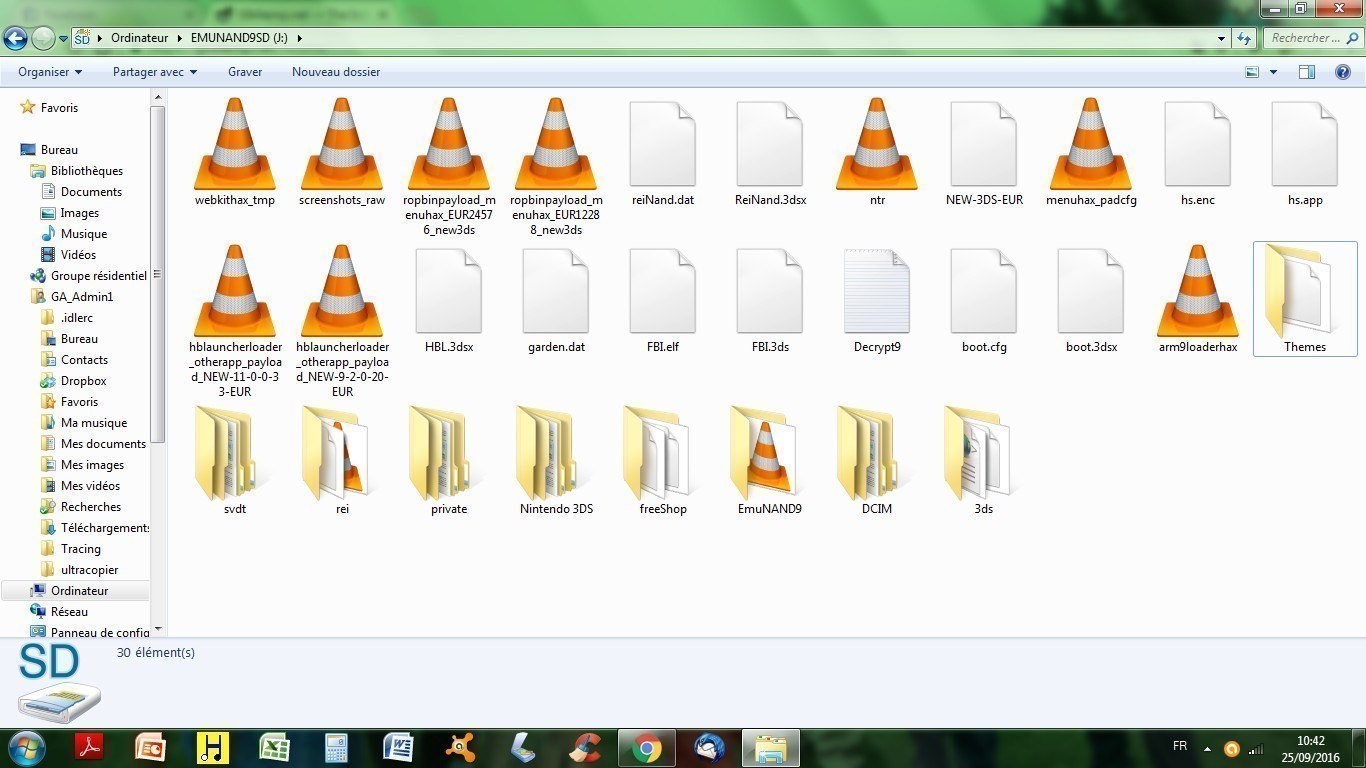Refresh the current folder
This screenshot has height=768, width=1366.
[x=1244, y=38]
